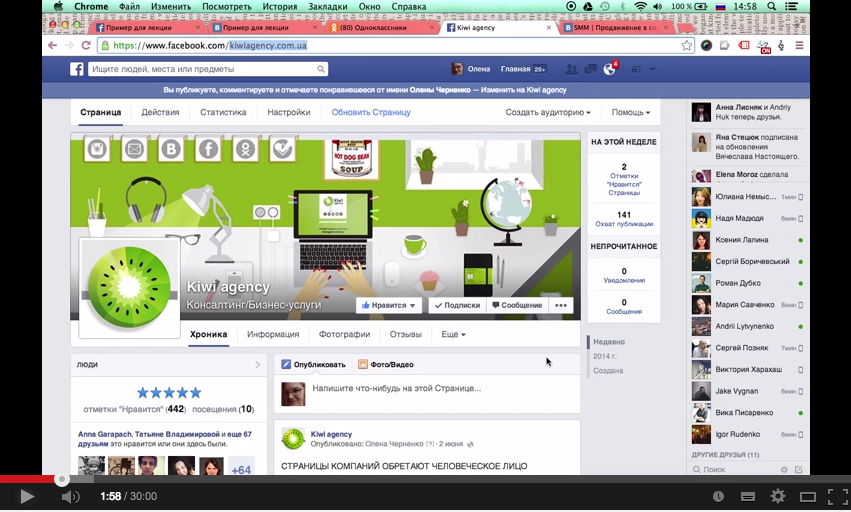Toggle the Подписки following button
Screen dimensions: 851x512
tap(458, 305)
